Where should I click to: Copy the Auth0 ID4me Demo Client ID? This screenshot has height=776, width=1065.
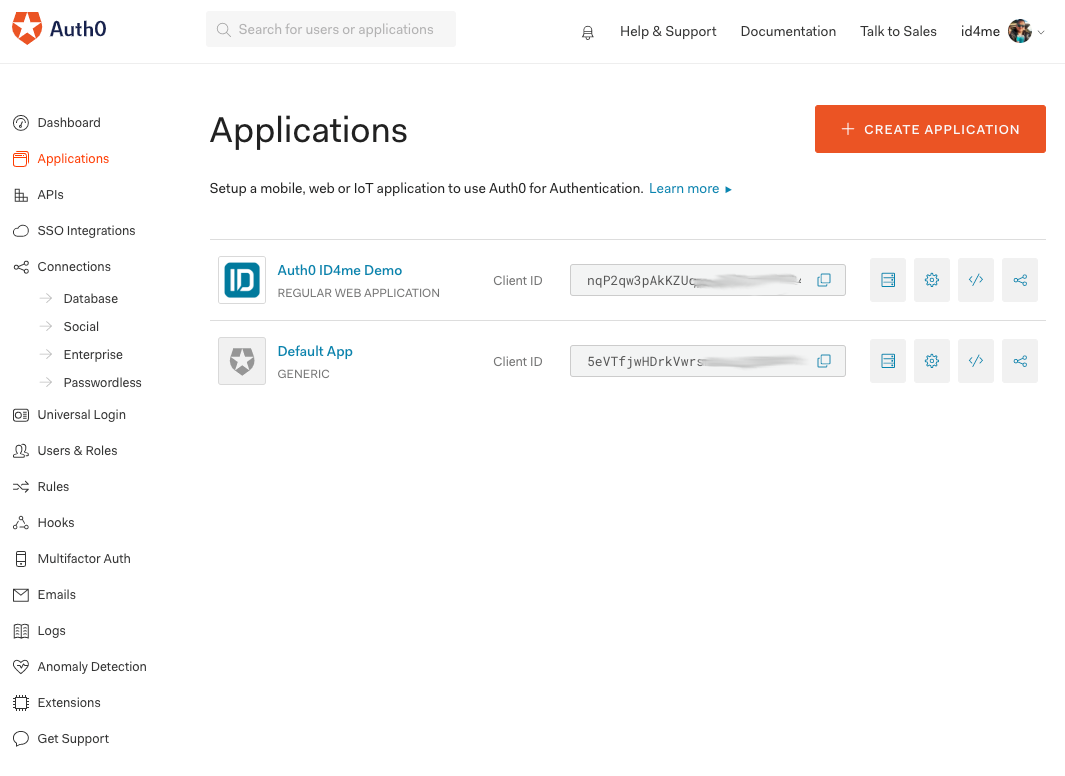pos(824,280)
